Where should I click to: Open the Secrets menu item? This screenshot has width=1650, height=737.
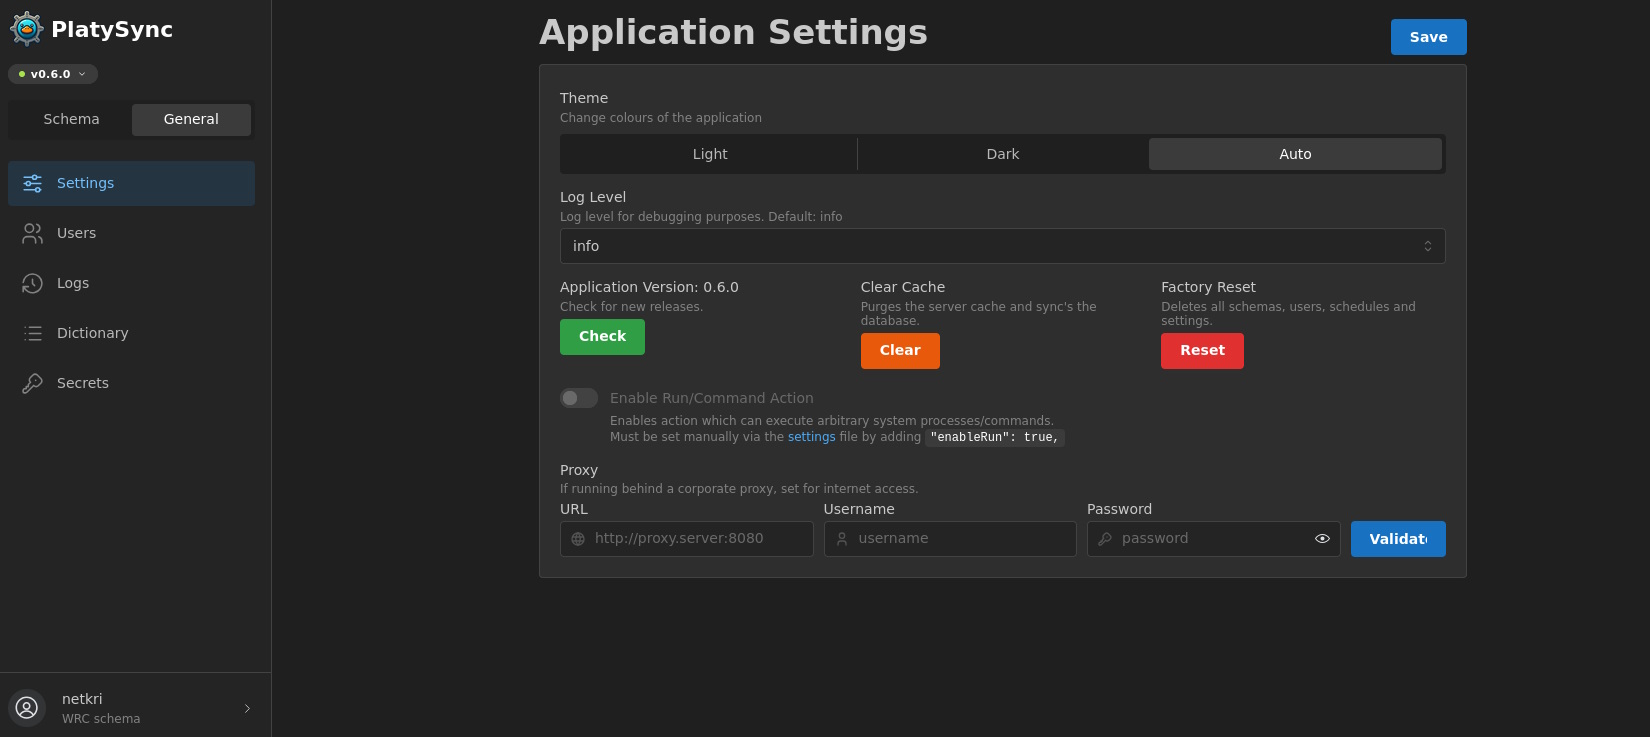[131, 383]
